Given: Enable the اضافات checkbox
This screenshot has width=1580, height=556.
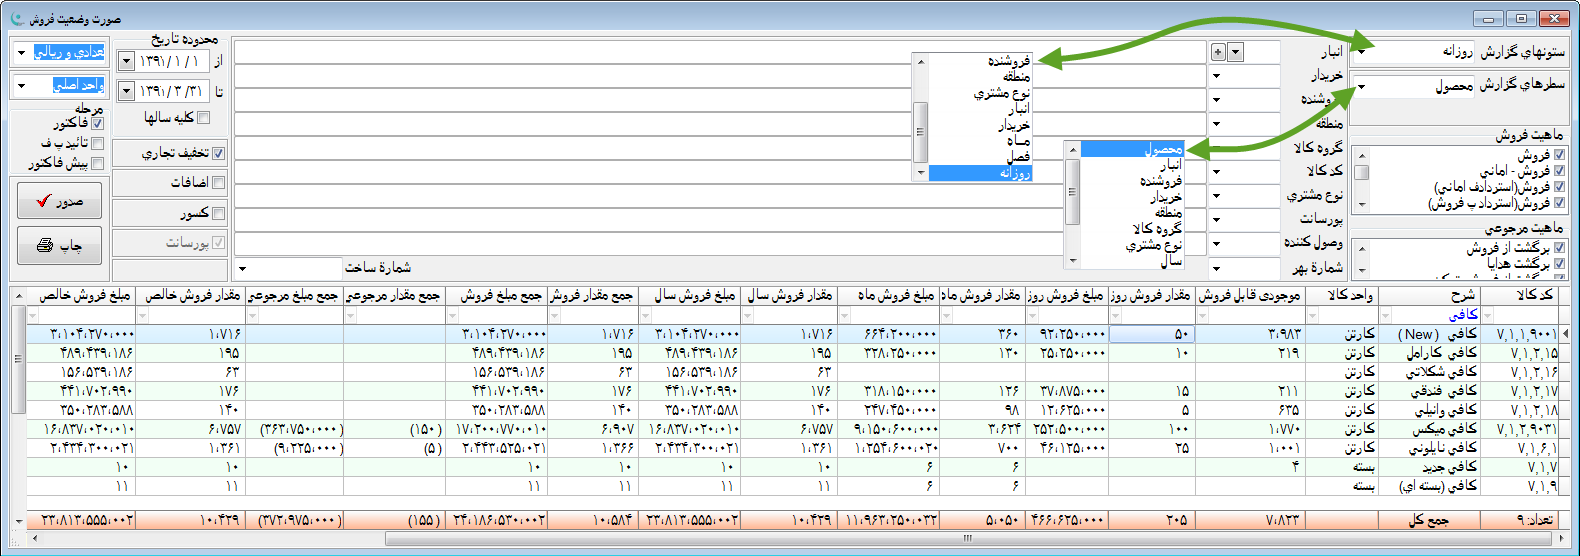Looking at the screenshot, I should (x=218, y=183).
